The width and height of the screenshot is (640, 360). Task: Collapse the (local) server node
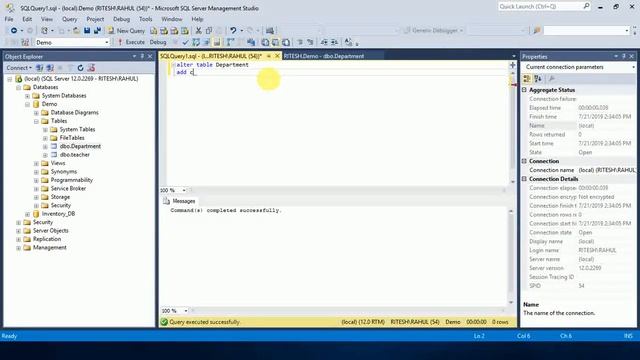(x=10, y=79)
